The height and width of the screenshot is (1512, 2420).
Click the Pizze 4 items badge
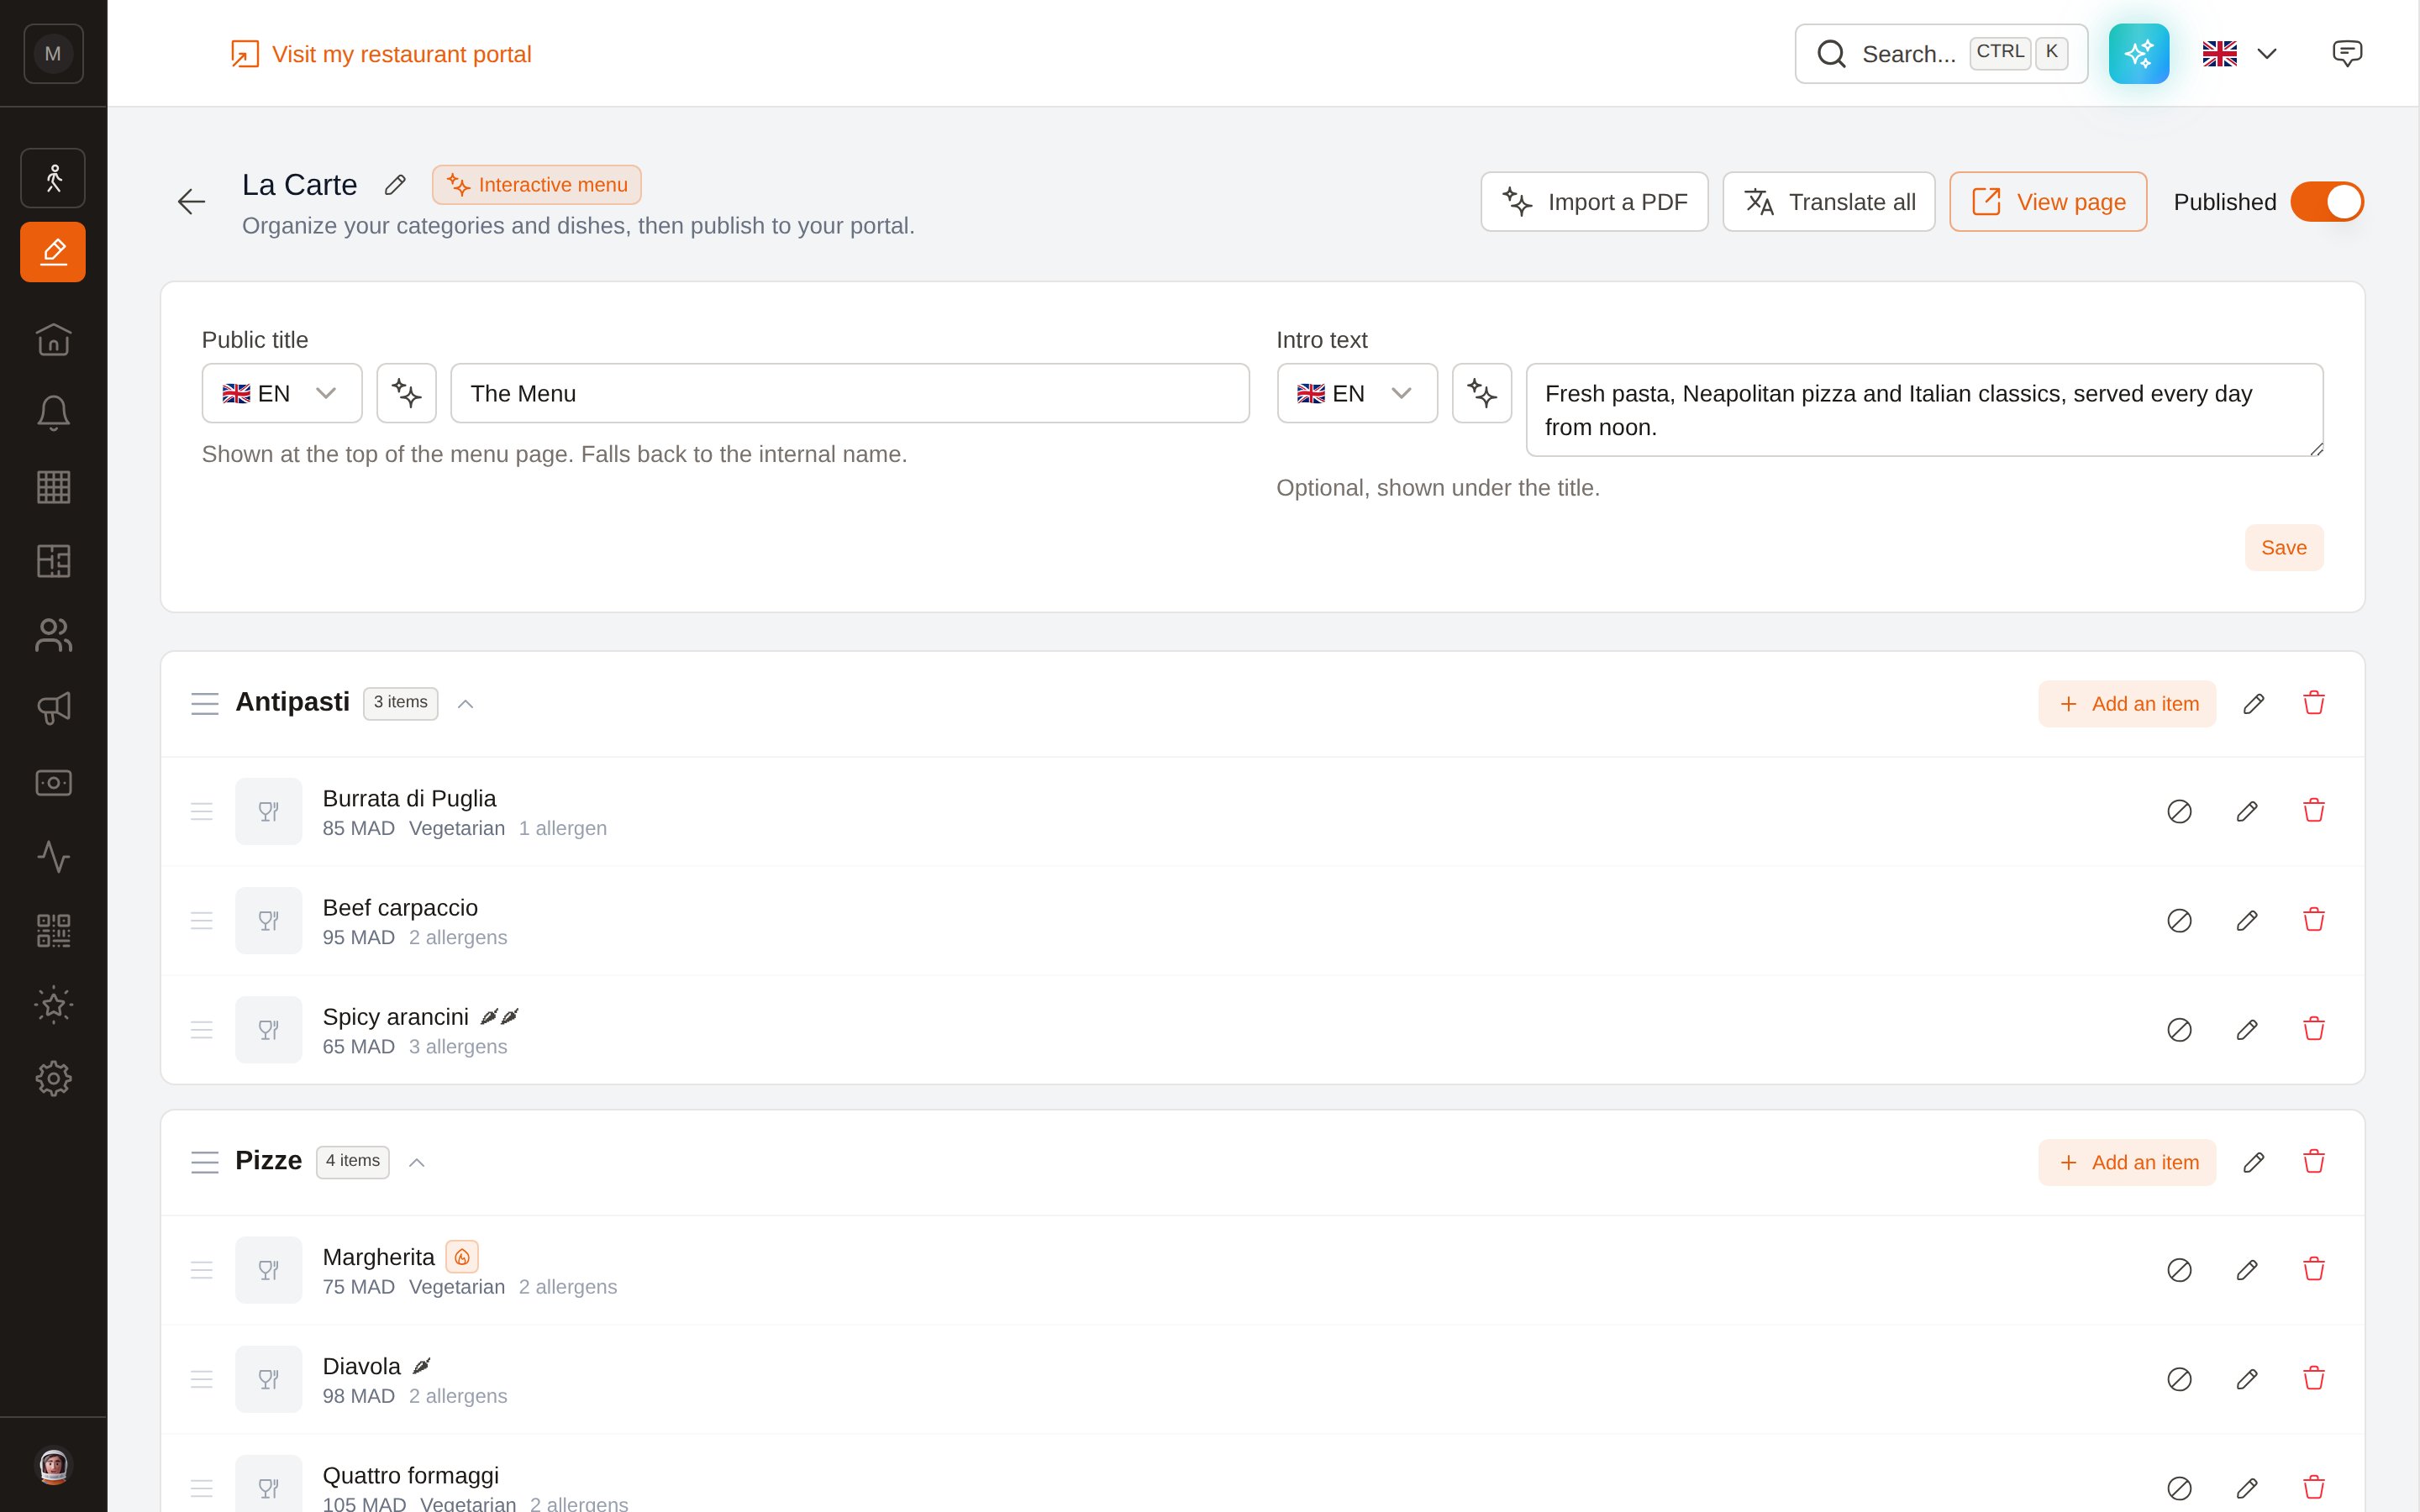(353, 1161)
